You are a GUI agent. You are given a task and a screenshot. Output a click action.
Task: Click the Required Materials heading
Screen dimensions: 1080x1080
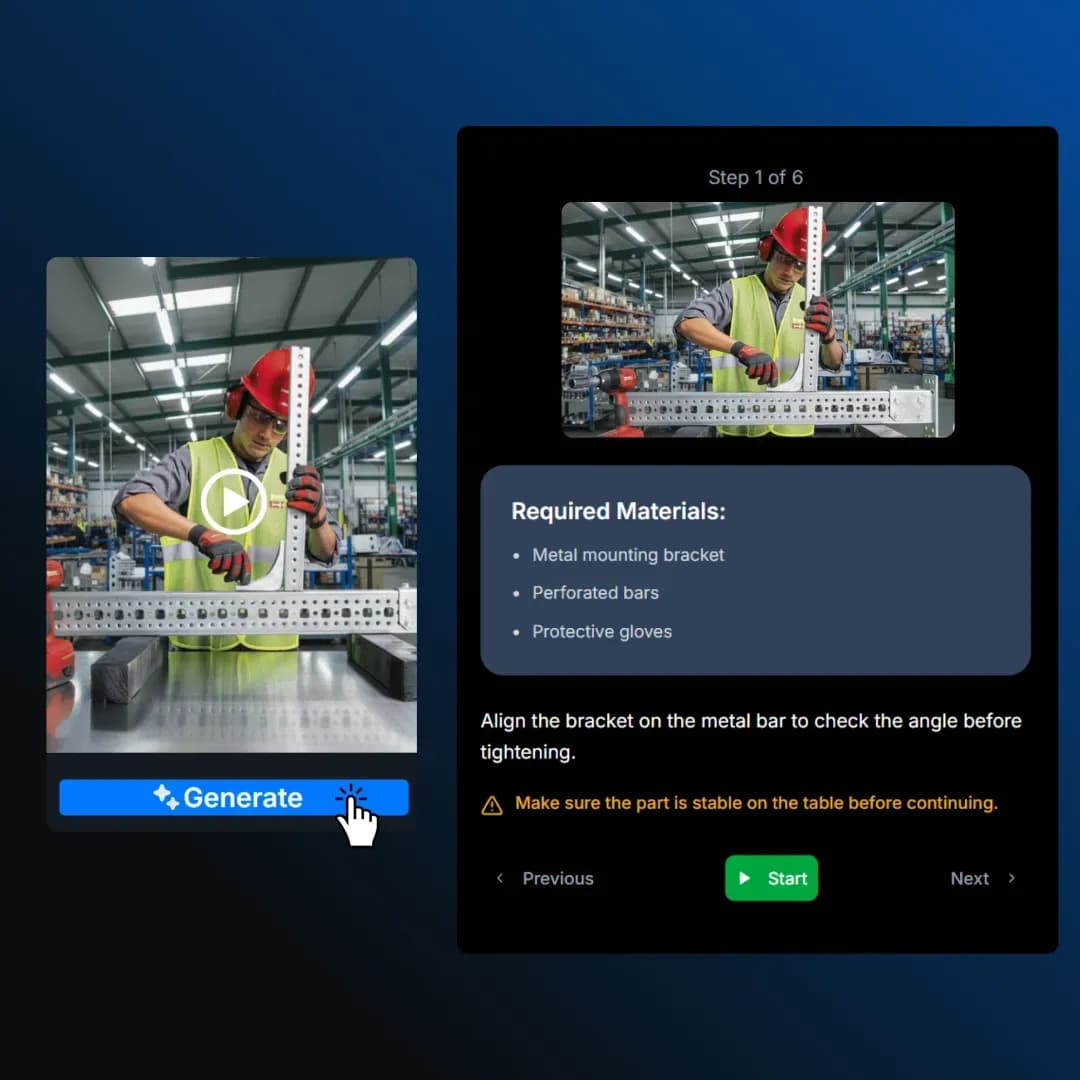coord(618,511)
